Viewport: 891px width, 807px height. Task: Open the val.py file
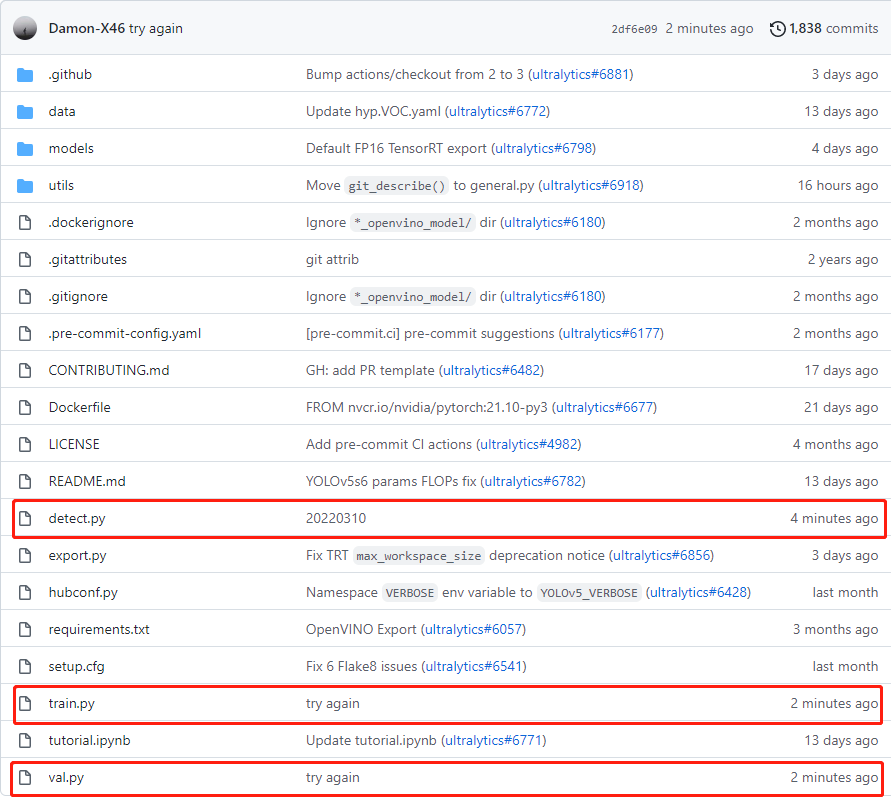coord(66,777)
